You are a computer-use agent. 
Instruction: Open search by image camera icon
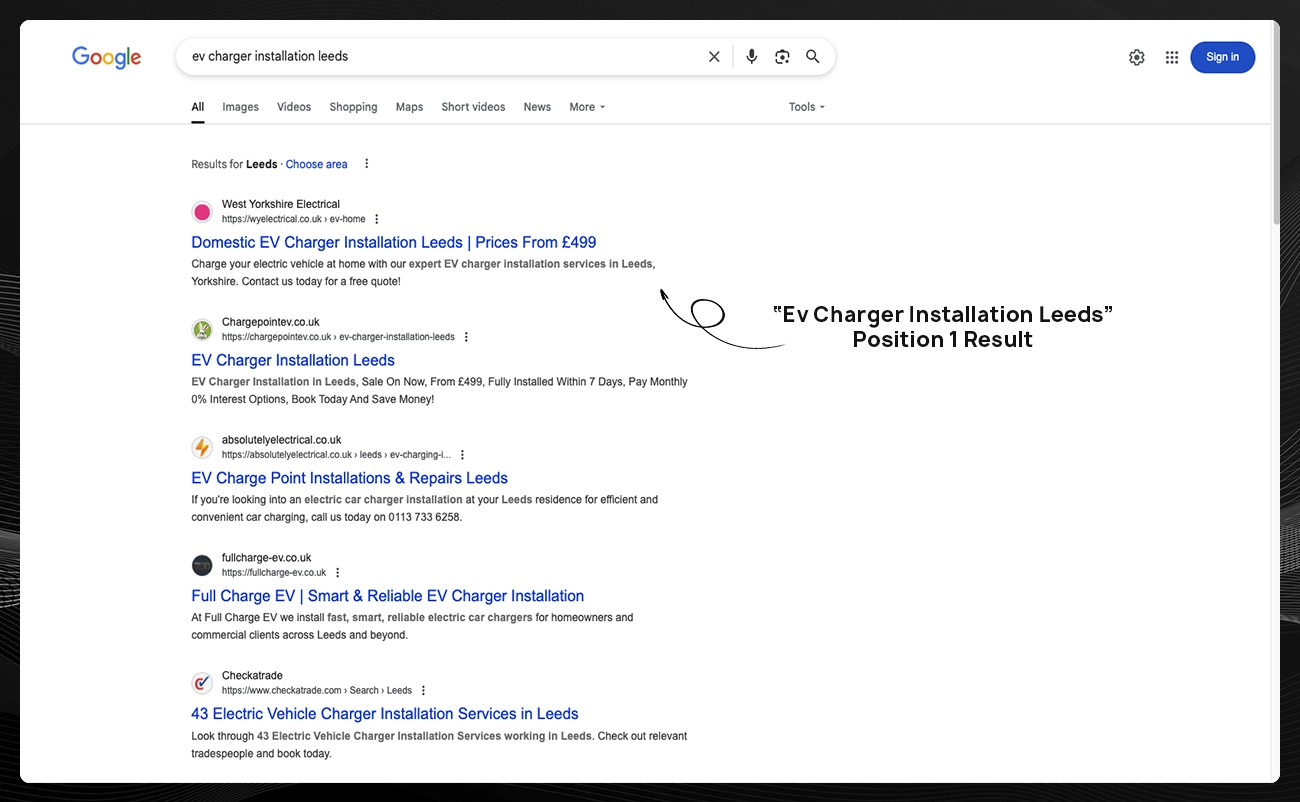pos(782,57)
